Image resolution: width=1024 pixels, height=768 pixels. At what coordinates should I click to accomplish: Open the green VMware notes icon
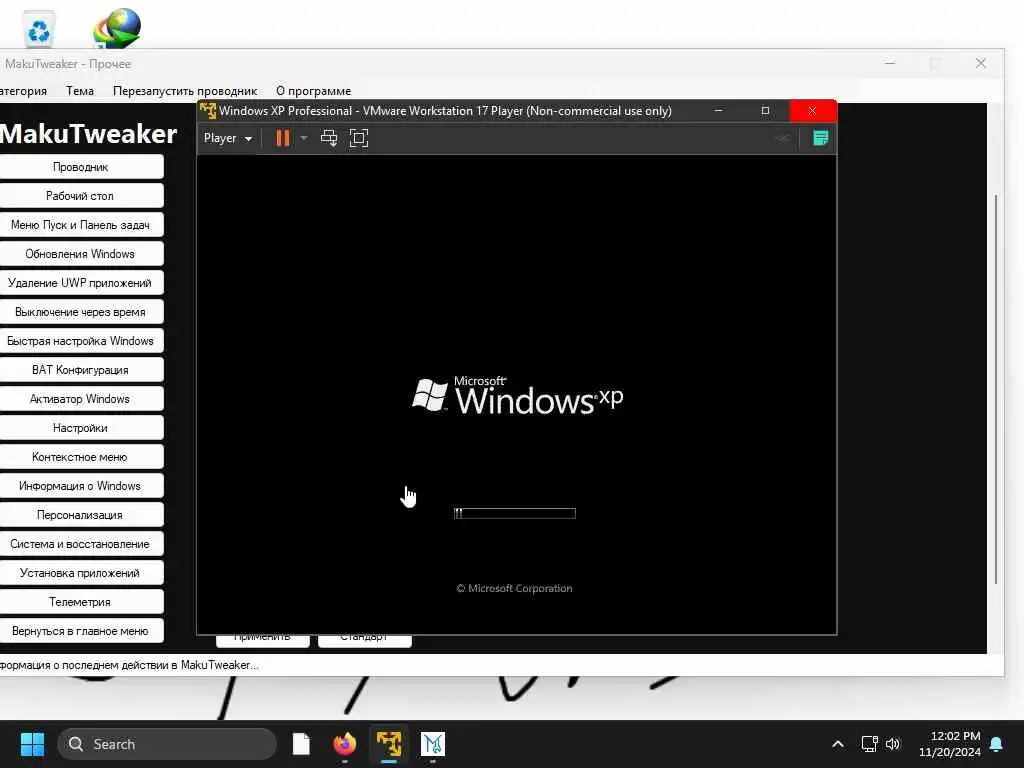[821, 138]
